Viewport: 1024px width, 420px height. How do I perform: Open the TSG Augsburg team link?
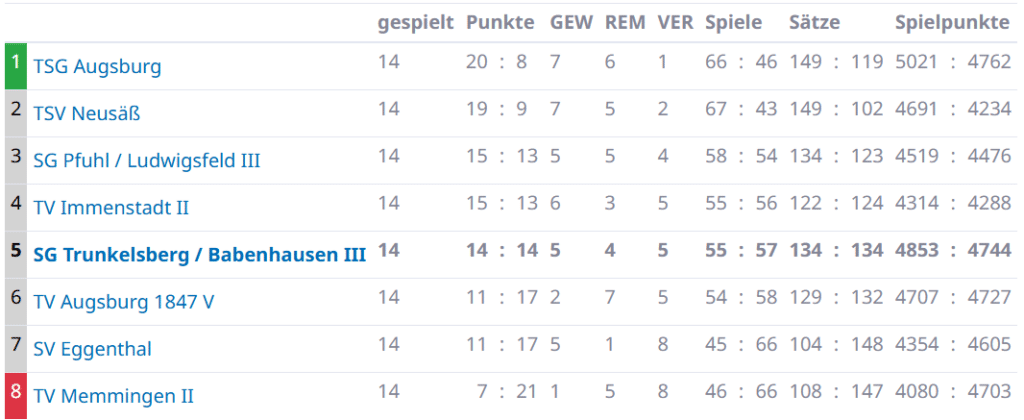tap(97, 67)
